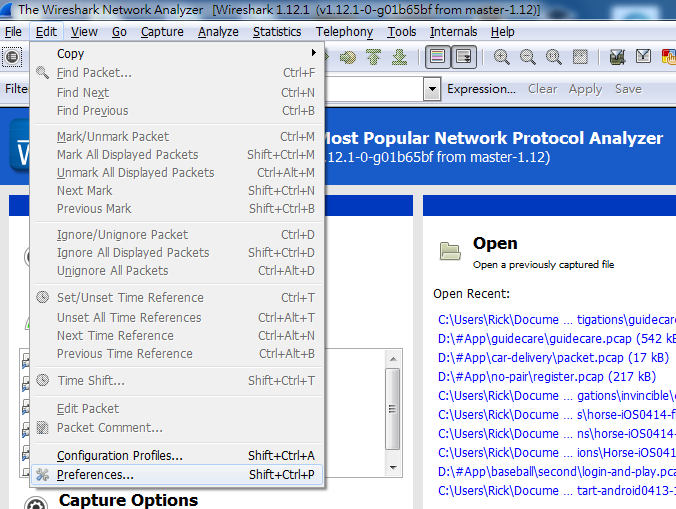
Task: Toggle Auto scroll in live capture
Action: tap(464, 57)
